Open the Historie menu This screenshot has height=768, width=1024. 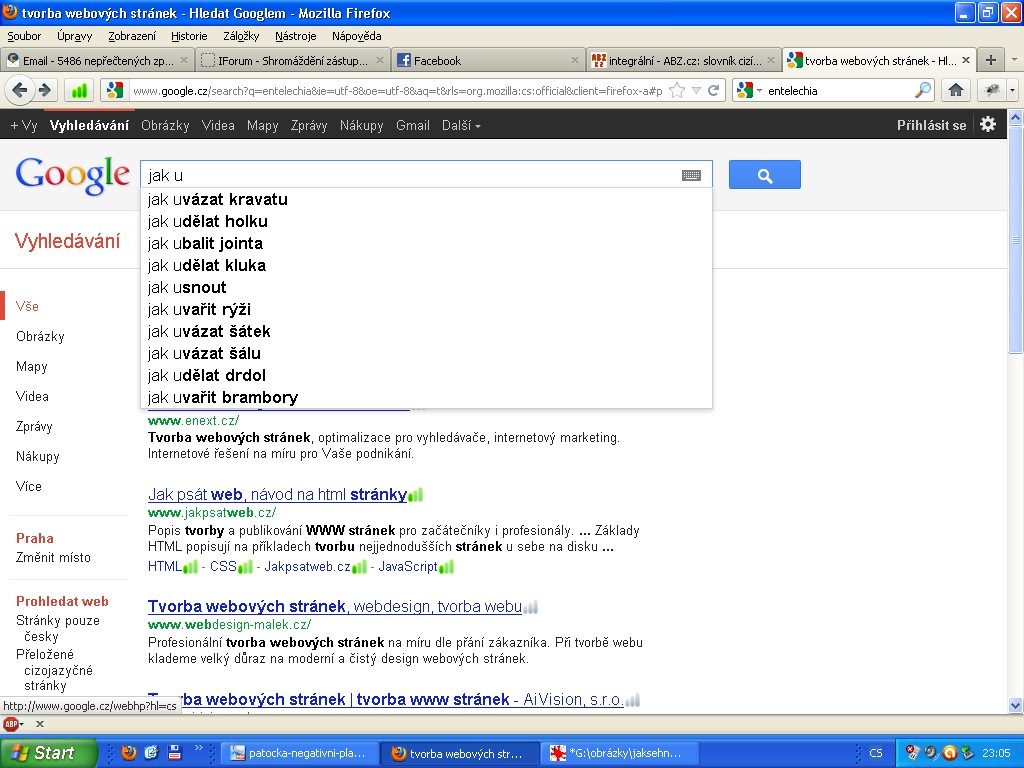coord(189,36)
